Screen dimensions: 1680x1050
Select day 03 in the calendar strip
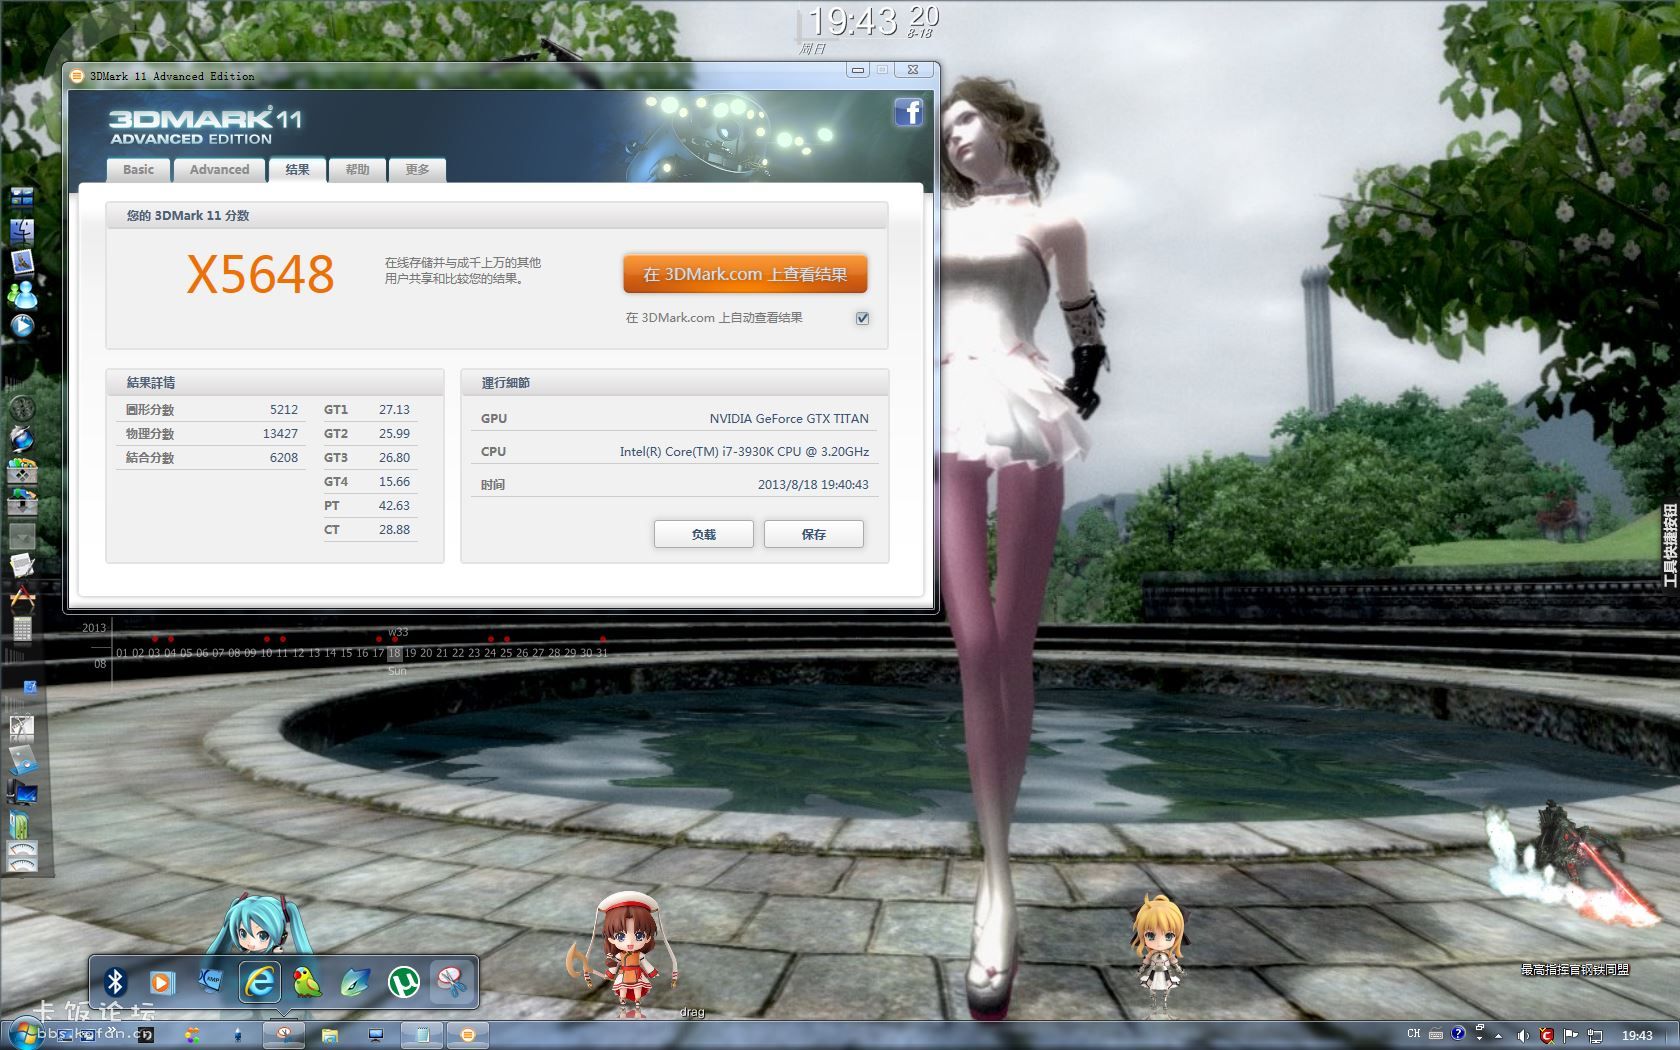(x=154, y=653)
